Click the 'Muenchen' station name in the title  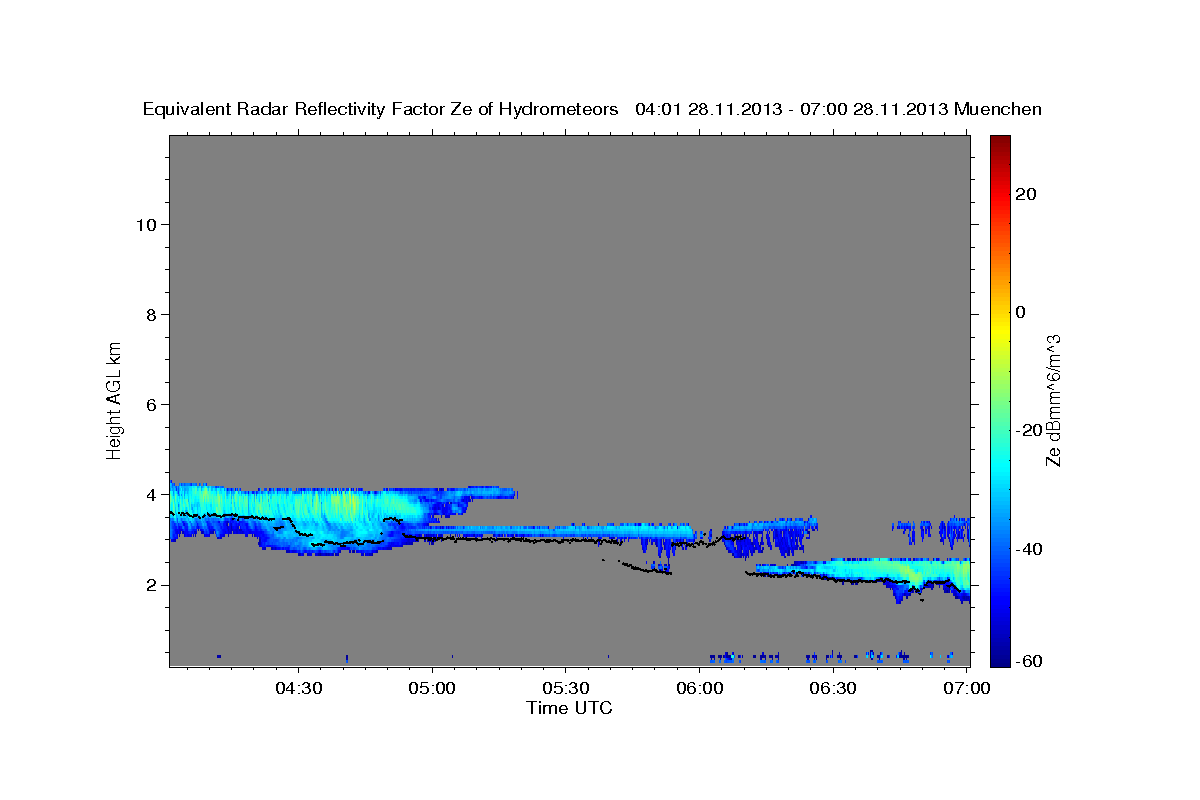(998, 109)
